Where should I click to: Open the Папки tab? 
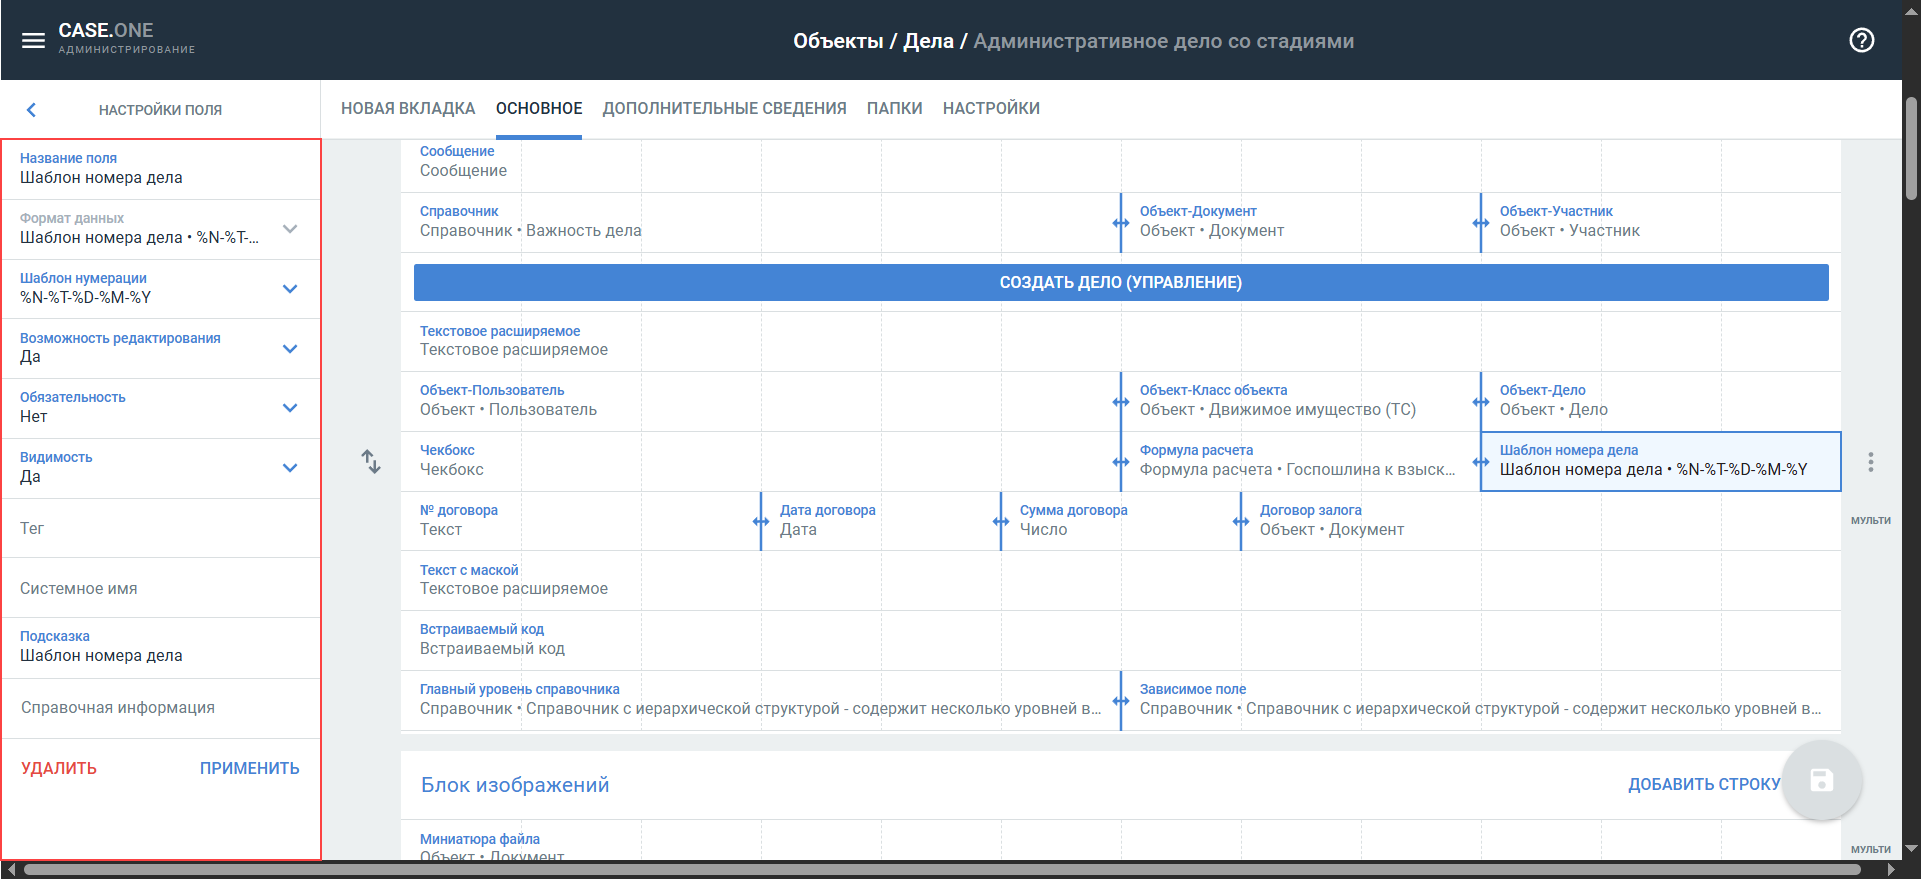click(894, 108)
